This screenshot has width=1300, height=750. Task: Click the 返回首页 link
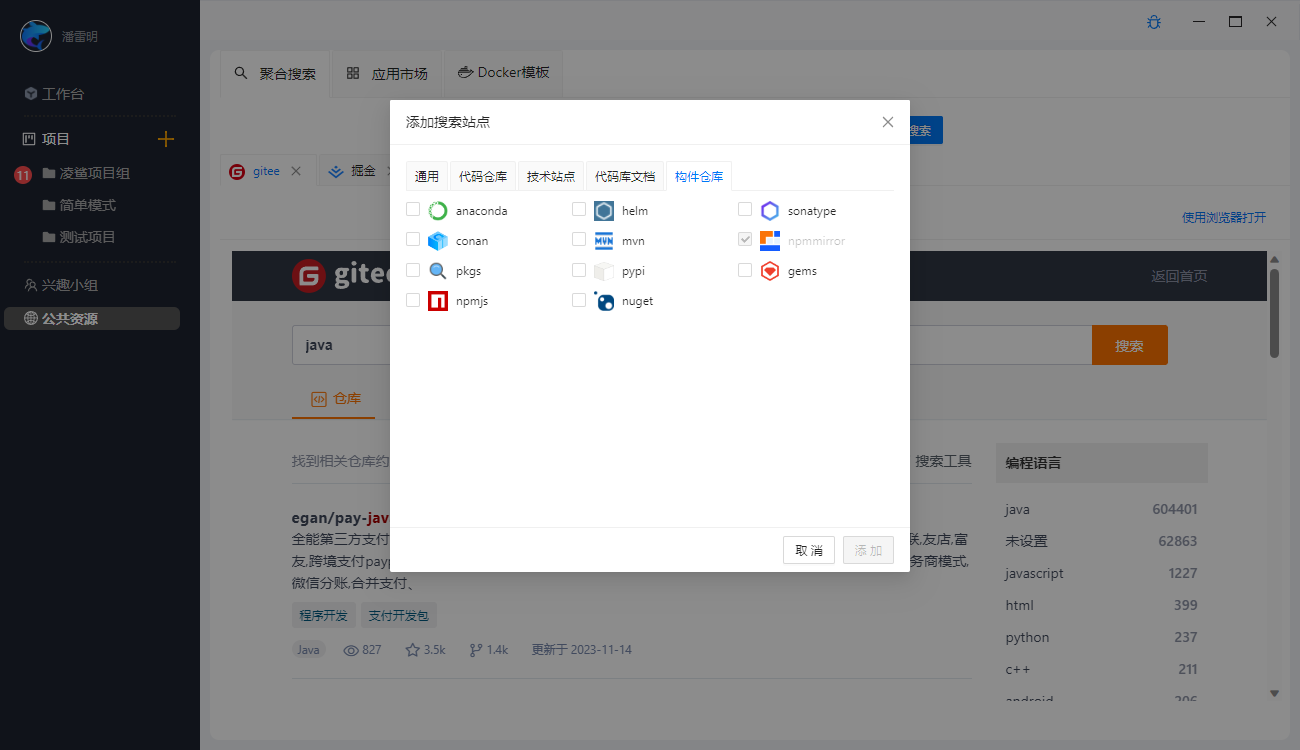click(x=1179, y=276)
